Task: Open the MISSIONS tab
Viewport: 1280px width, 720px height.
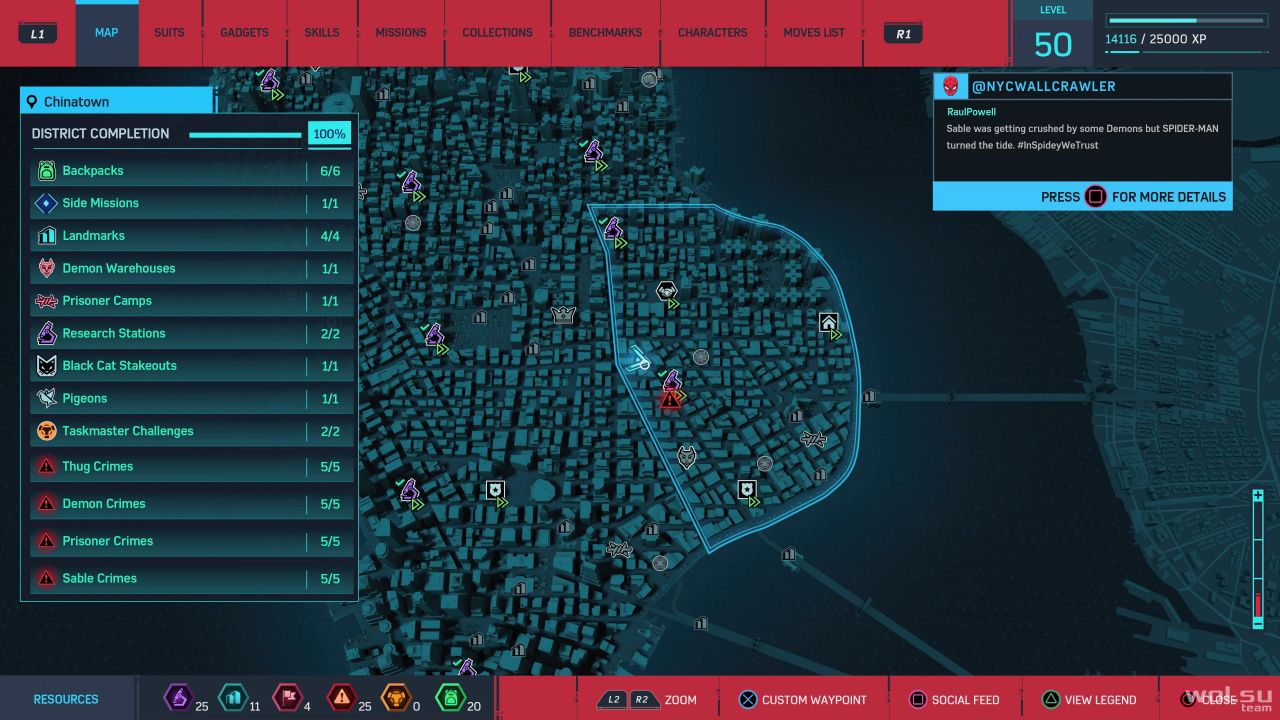Action: [401, 33]
